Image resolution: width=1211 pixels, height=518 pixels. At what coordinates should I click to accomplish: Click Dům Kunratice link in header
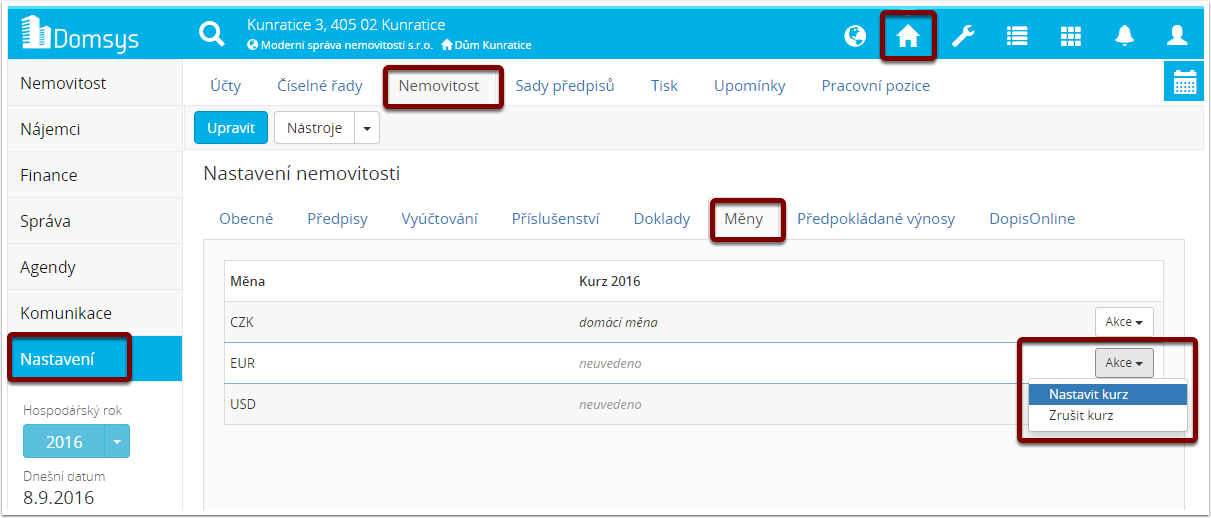coord(487,45)
